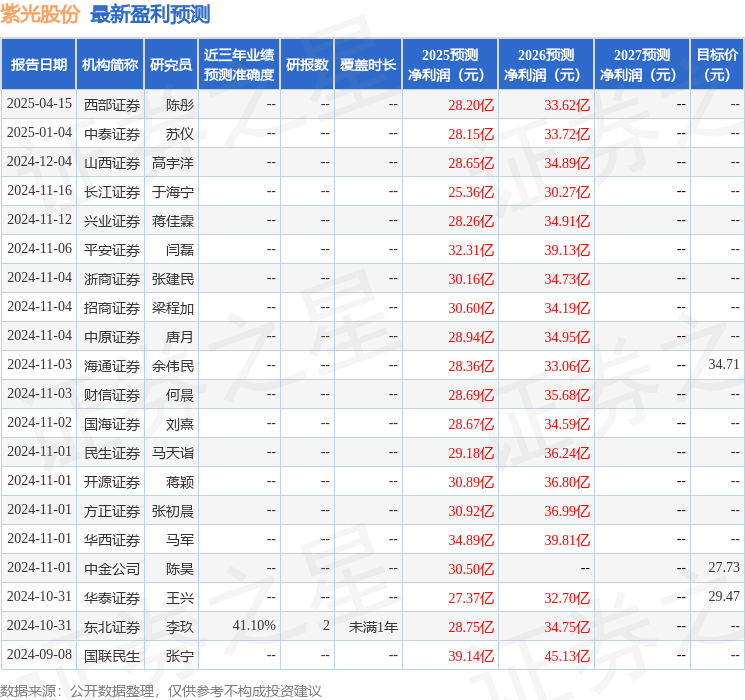745x700 pixels.
Task: Click the 34.91亿 forecast value
Action: tap(567, 221)
